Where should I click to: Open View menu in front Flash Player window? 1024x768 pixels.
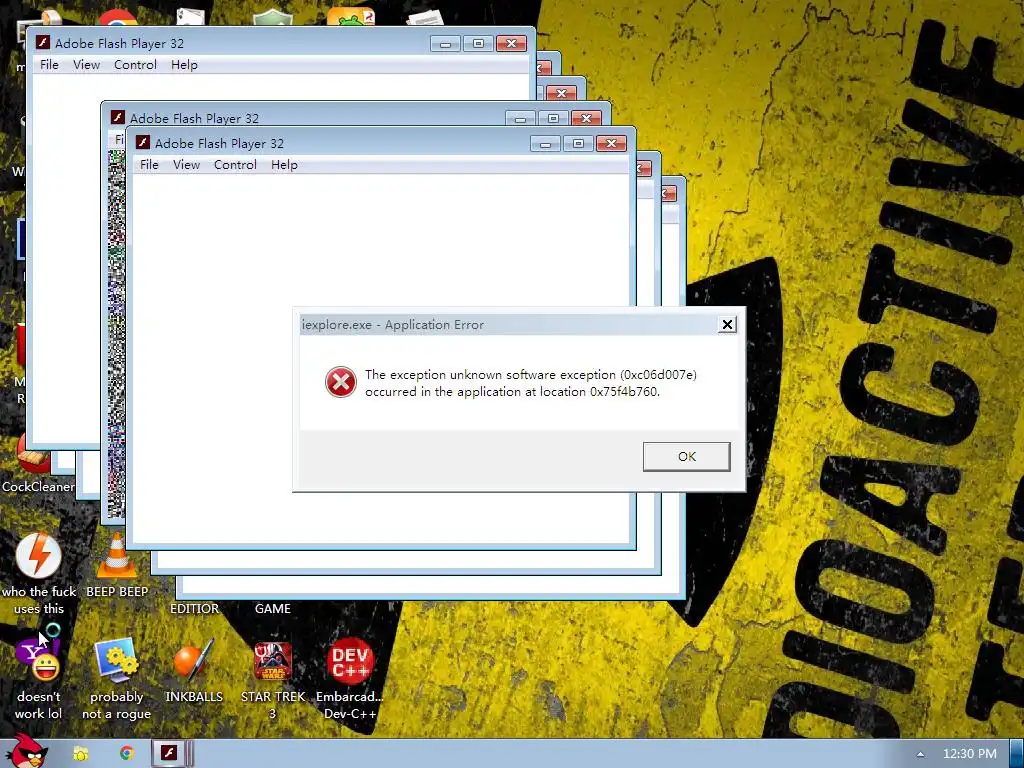coord(186,165)
